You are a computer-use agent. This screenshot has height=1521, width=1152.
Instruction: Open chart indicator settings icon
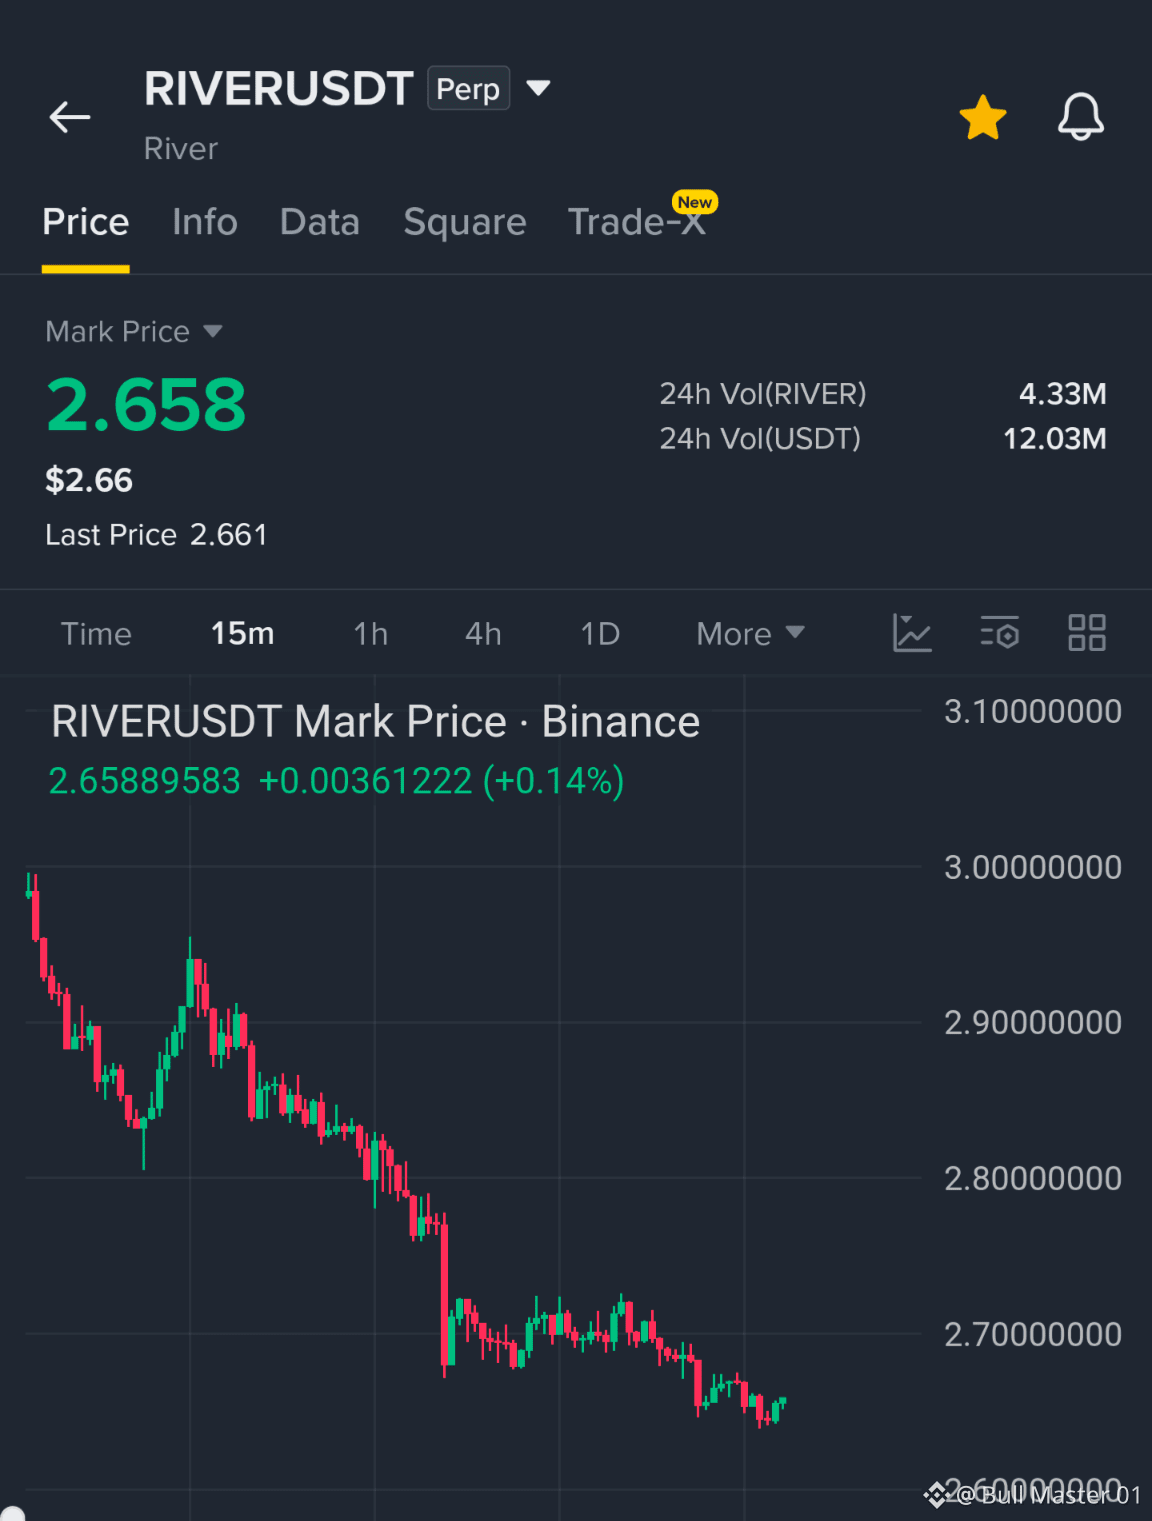pyautogui.click(x=999, y=633)
